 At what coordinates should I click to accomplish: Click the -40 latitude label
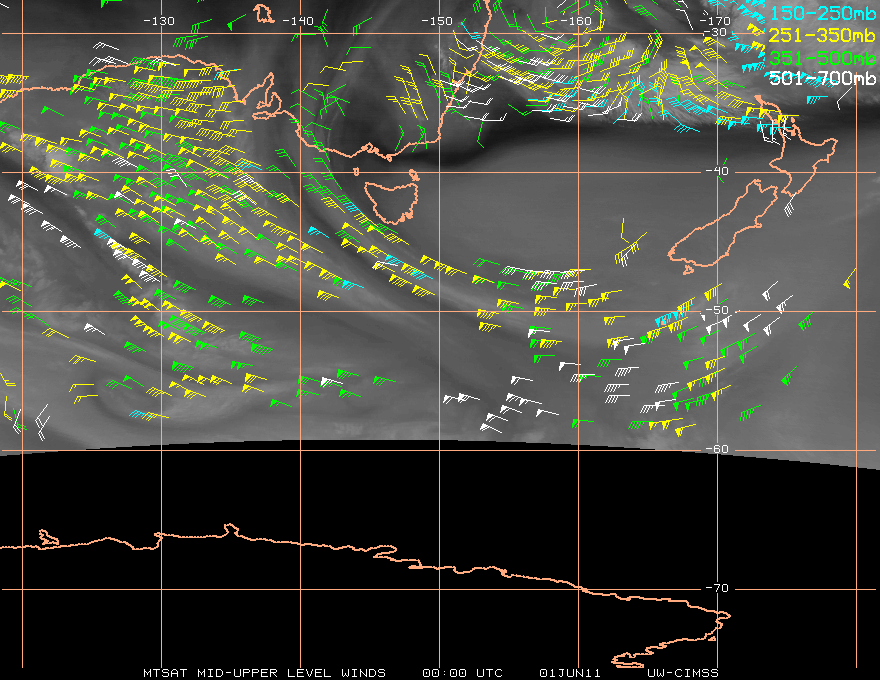(717, 171)
